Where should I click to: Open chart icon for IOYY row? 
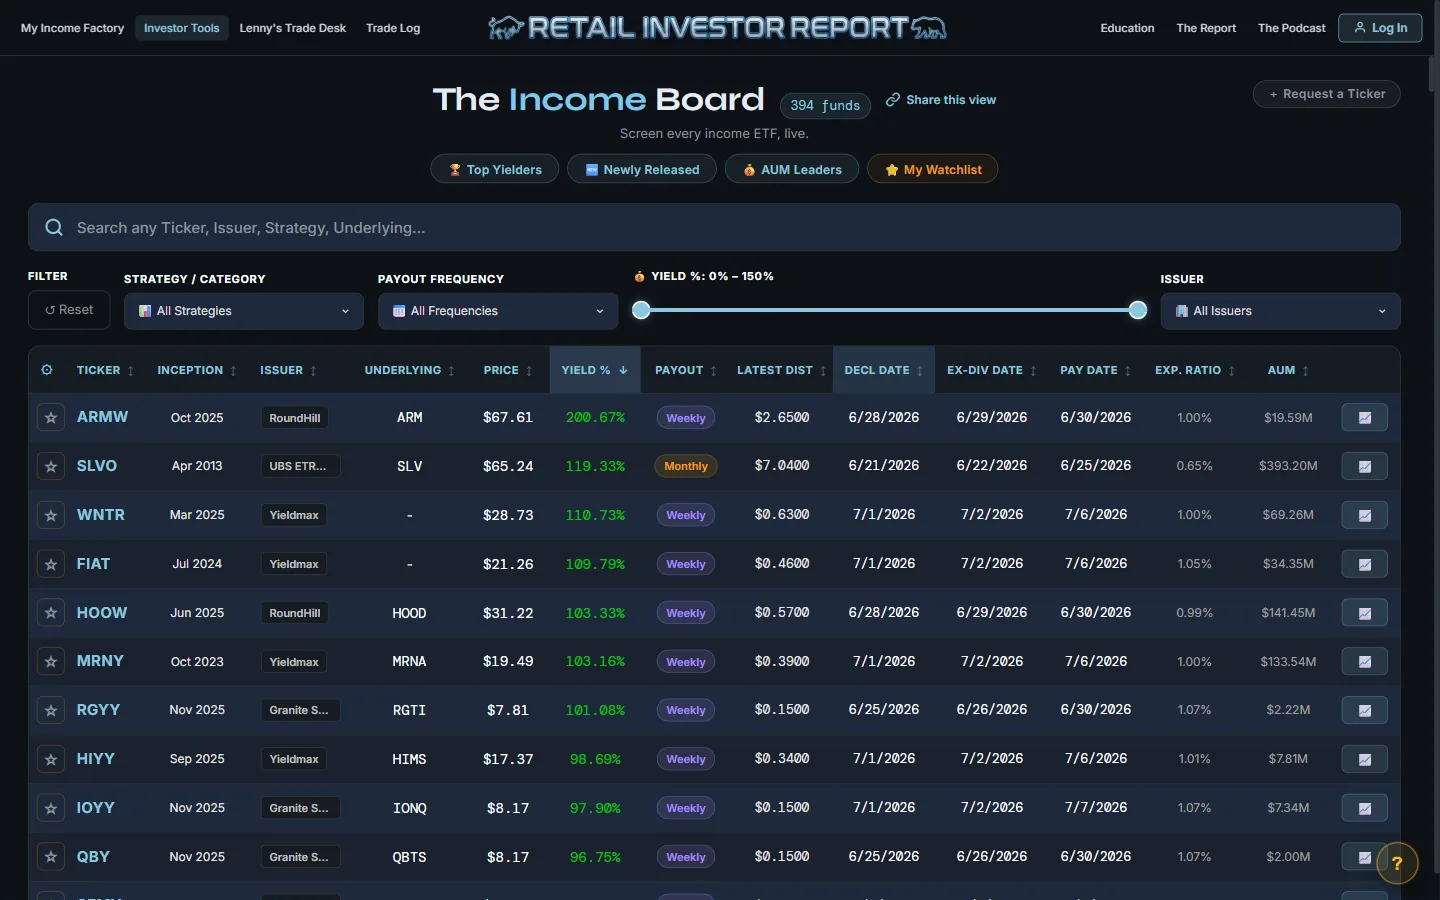pos(1364,808)
